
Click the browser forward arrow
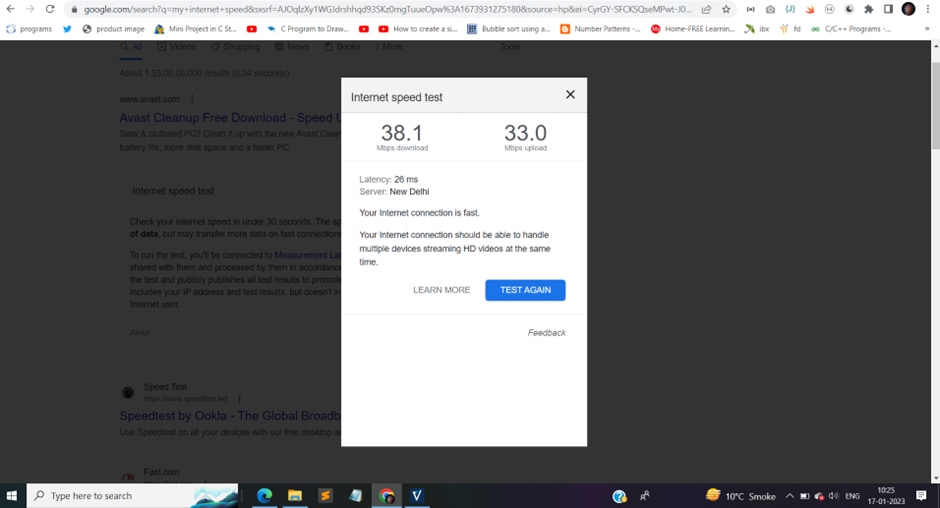[x=30, y=9]
